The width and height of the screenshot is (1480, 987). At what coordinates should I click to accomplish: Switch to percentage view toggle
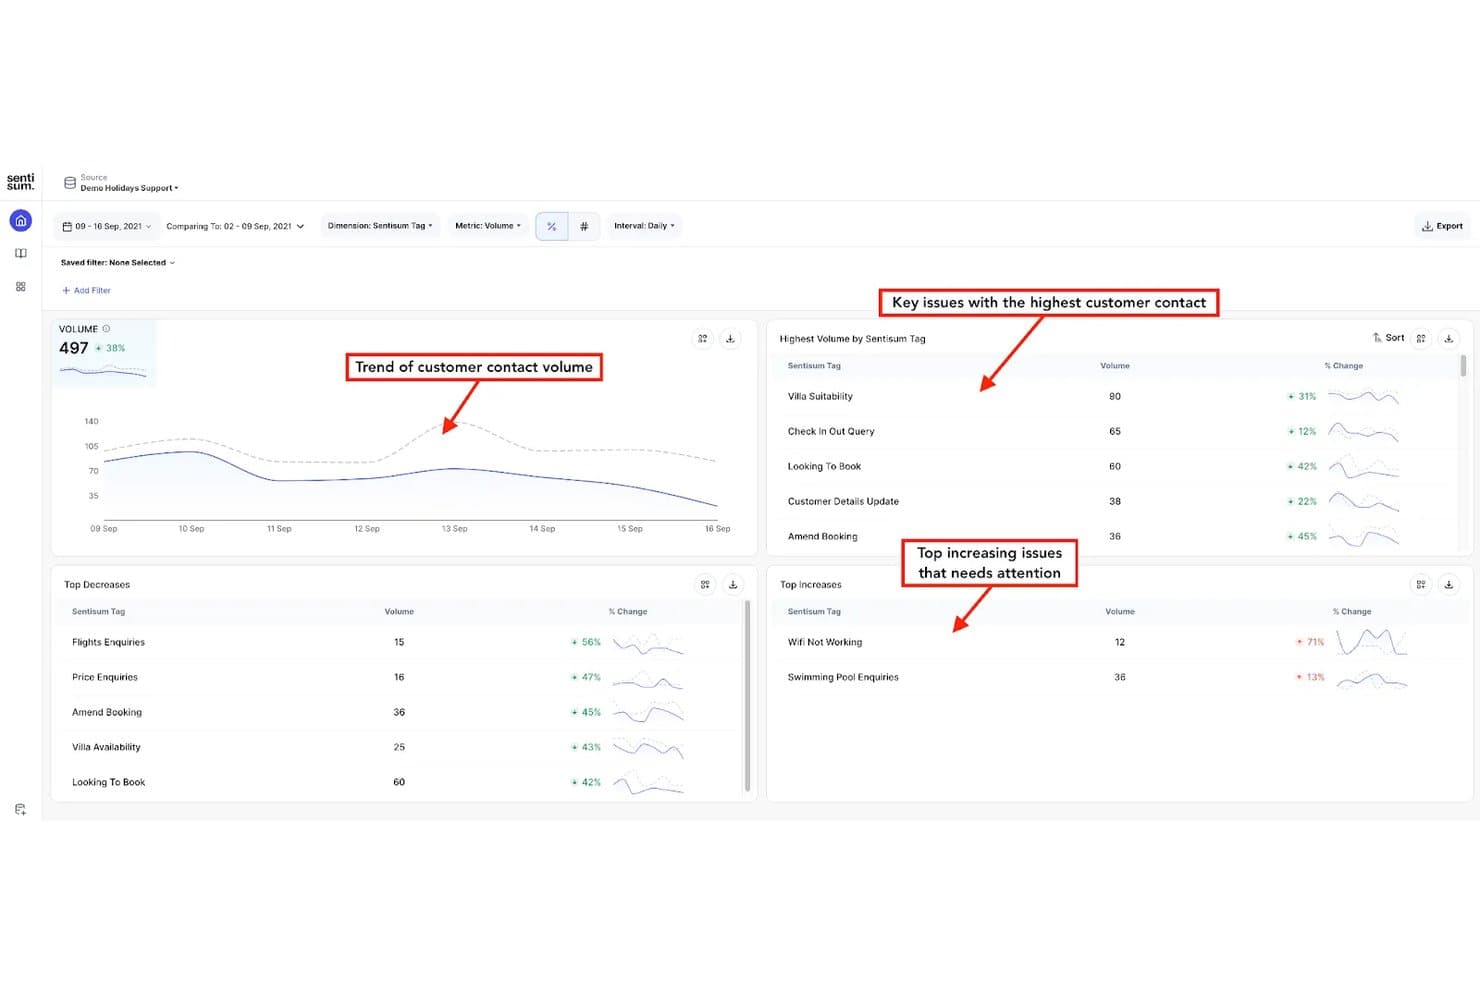(x=552, y=226)
